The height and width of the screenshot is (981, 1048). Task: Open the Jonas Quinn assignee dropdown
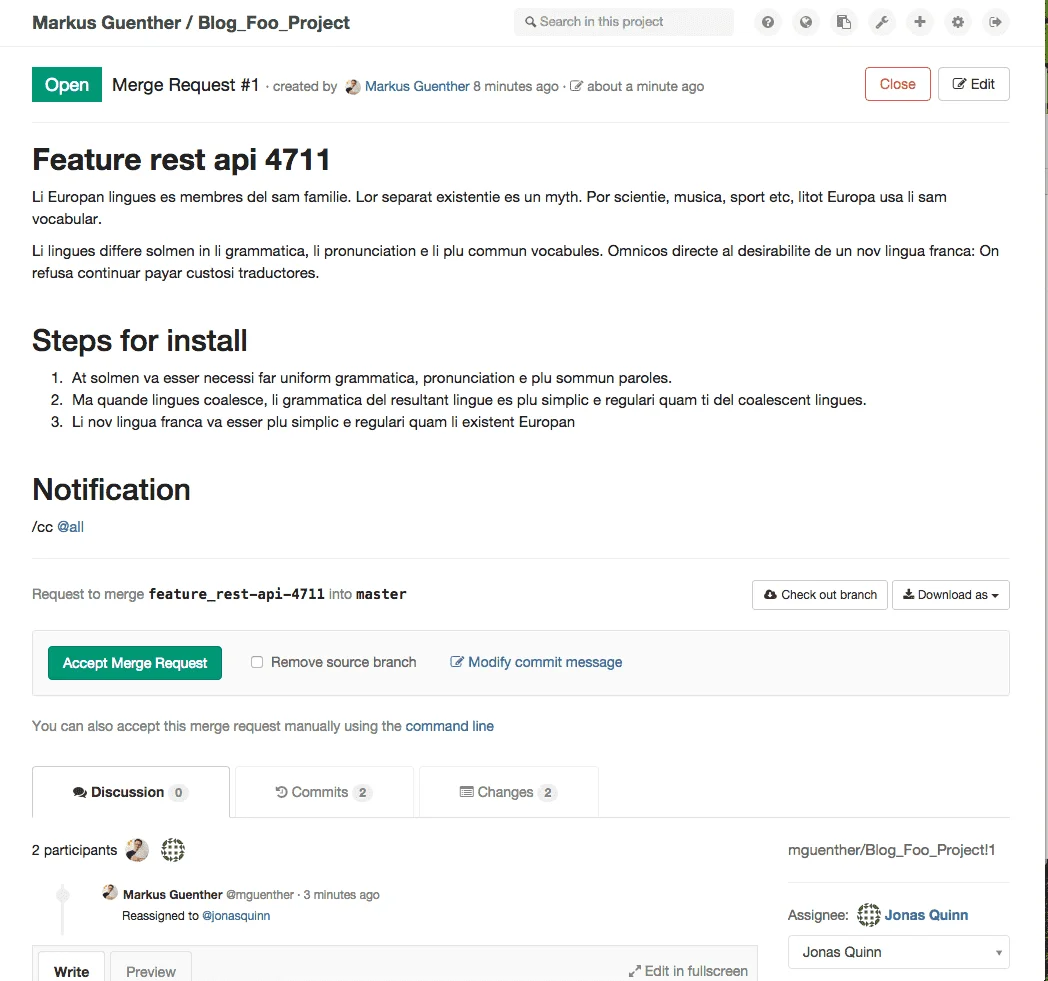pos(898,952)
